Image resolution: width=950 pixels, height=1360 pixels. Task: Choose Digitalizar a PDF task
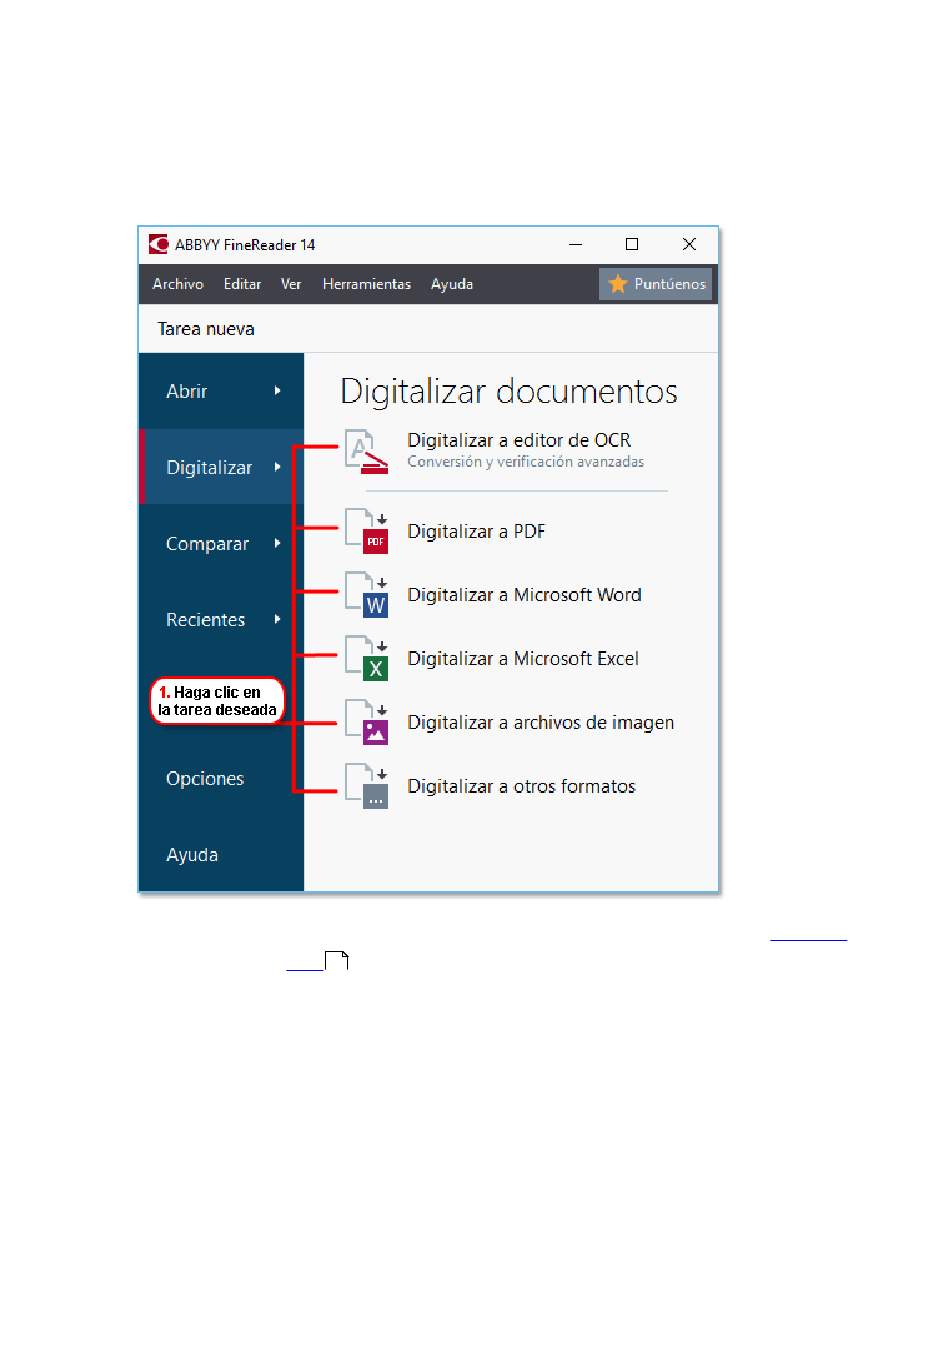476,532
